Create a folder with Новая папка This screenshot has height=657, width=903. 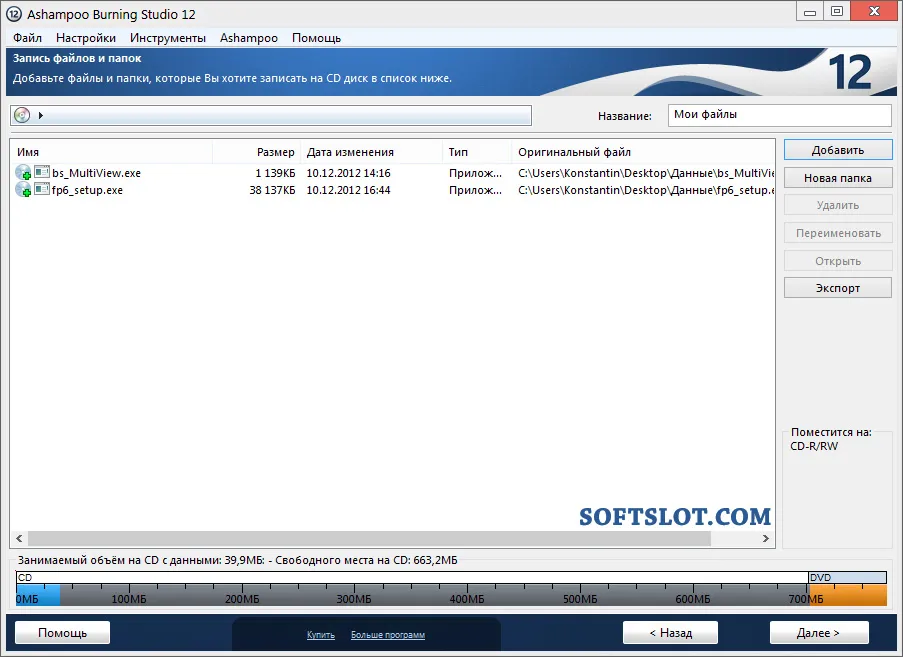coord(838,178)
